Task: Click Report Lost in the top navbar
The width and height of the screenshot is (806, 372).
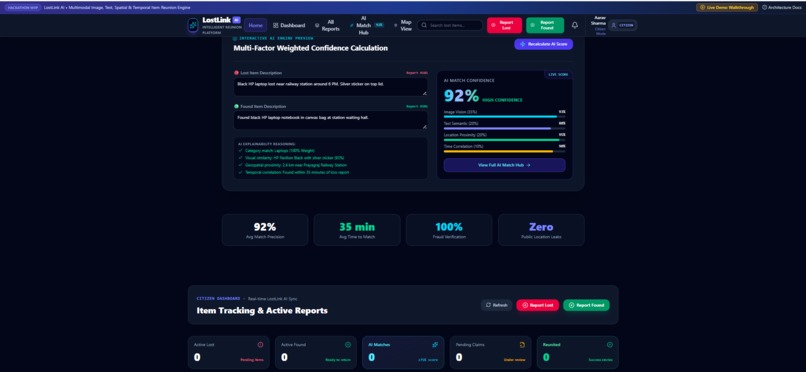Action: click(x=504, y=25)
